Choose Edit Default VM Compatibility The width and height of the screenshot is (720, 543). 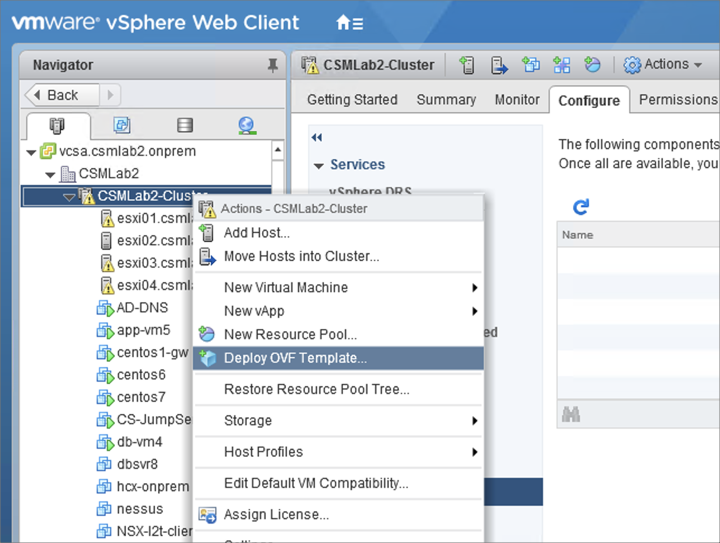[x=338, y=483]
